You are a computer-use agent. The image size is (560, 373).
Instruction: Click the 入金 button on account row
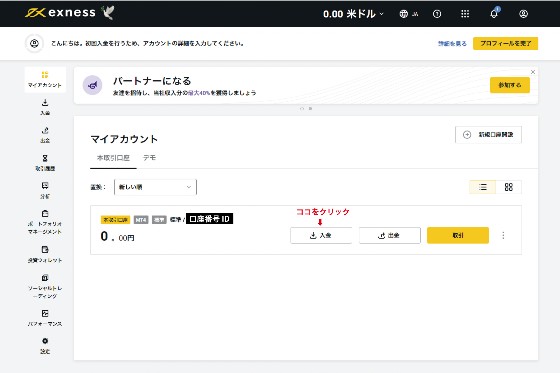(321, 235)
